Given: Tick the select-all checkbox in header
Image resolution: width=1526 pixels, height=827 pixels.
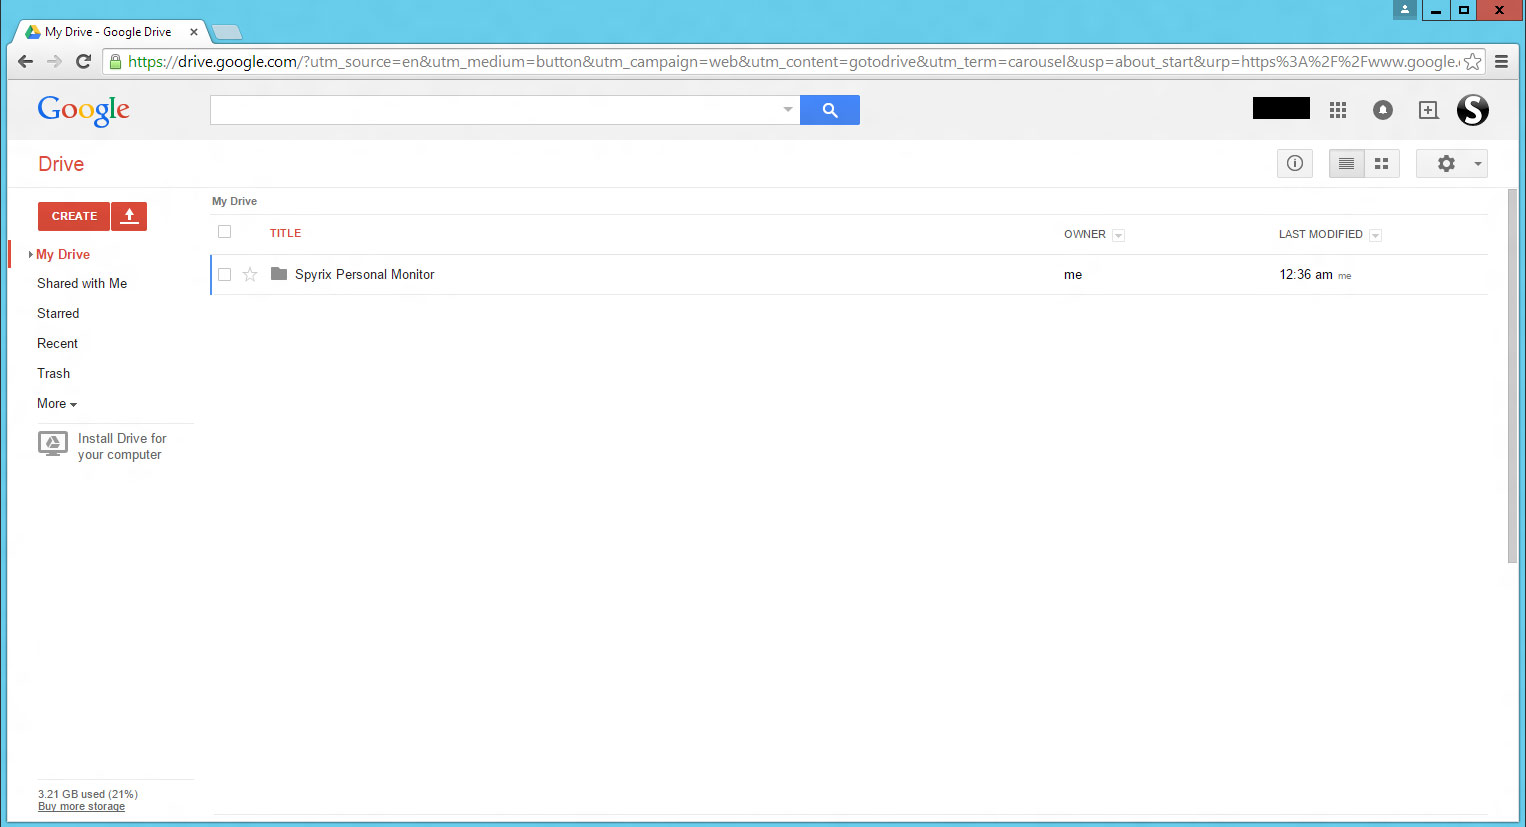Looking at the screenshot, I should 224,232.
